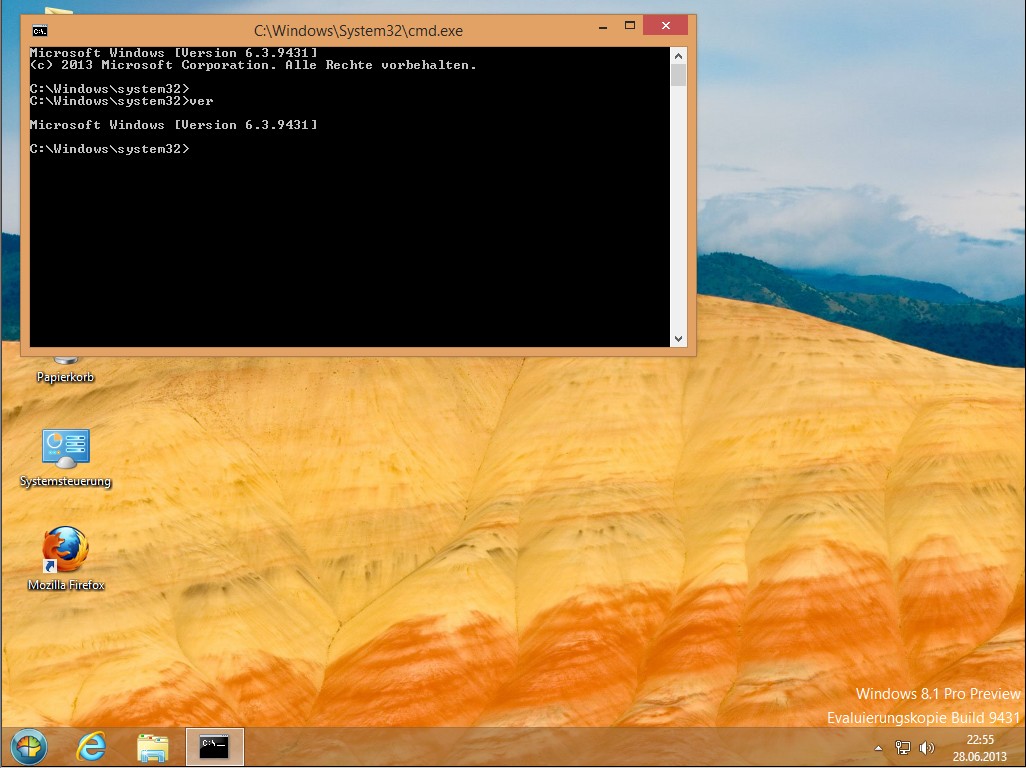Screen dimensions: 1026x768
Task: Show hidden tray icons arrow
Action: [879, 748]
